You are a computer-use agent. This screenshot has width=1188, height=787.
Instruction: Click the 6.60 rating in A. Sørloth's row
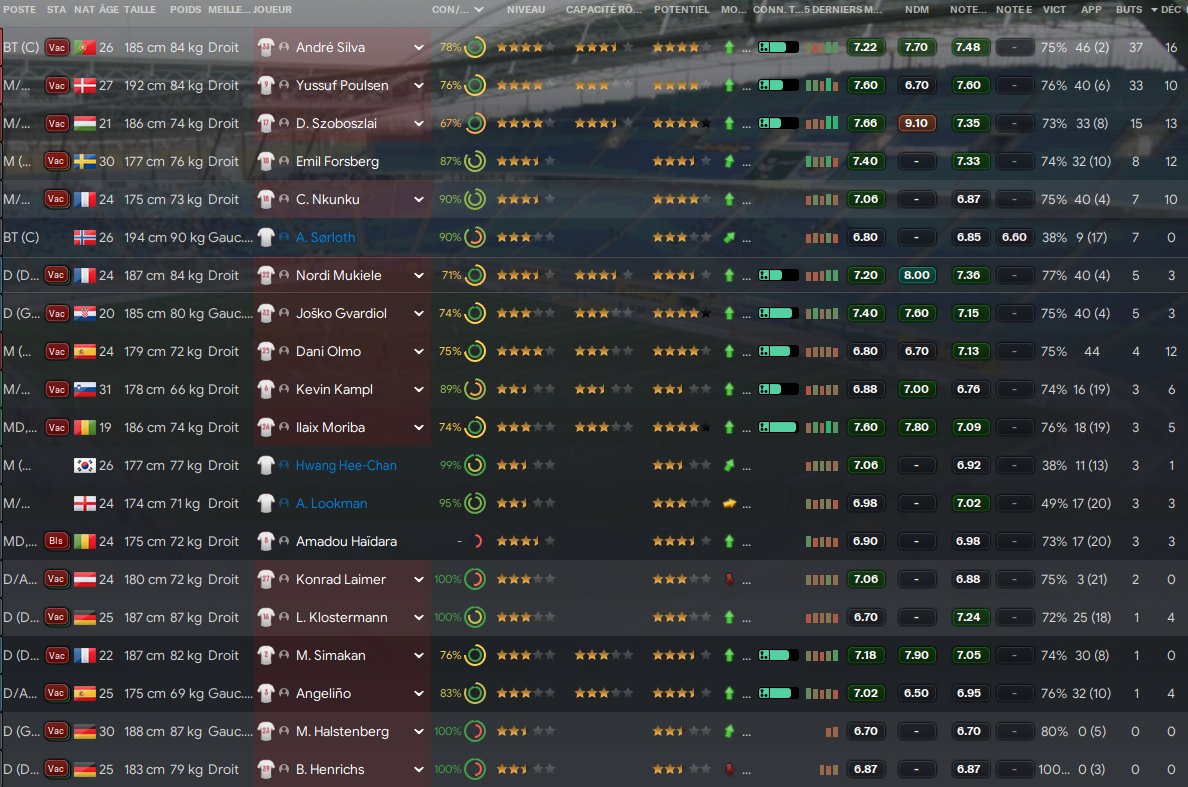1014,237
